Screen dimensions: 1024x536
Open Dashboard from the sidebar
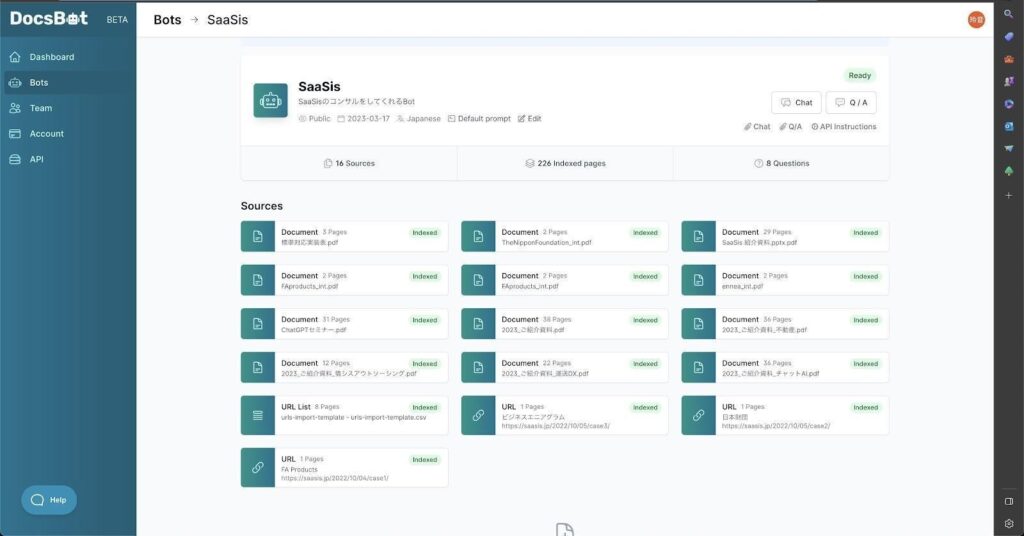pyautogui.click(x=51, y=57)
